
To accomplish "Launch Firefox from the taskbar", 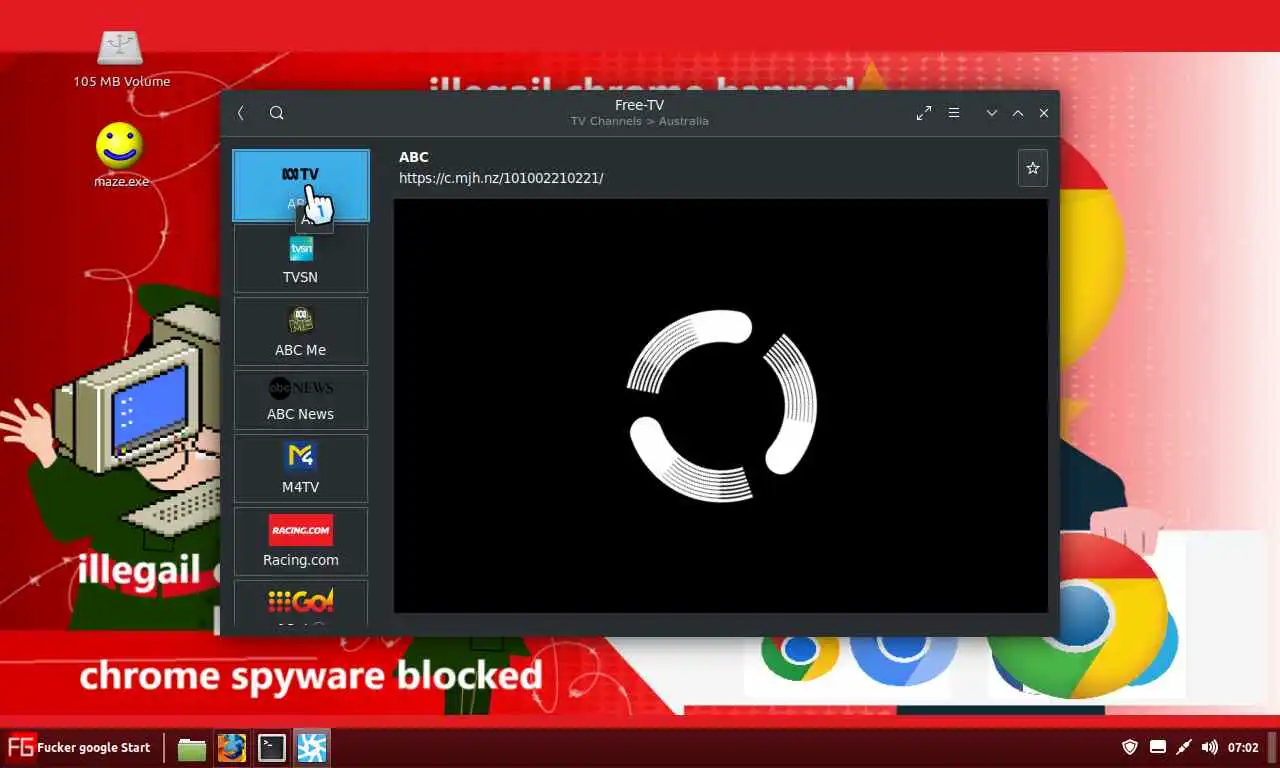I will (x=232, y=748).
